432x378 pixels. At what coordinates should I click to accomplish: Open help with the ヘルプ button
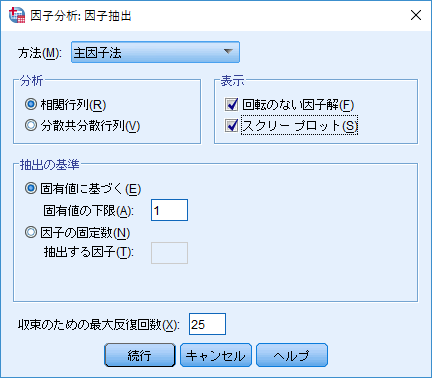292,355
